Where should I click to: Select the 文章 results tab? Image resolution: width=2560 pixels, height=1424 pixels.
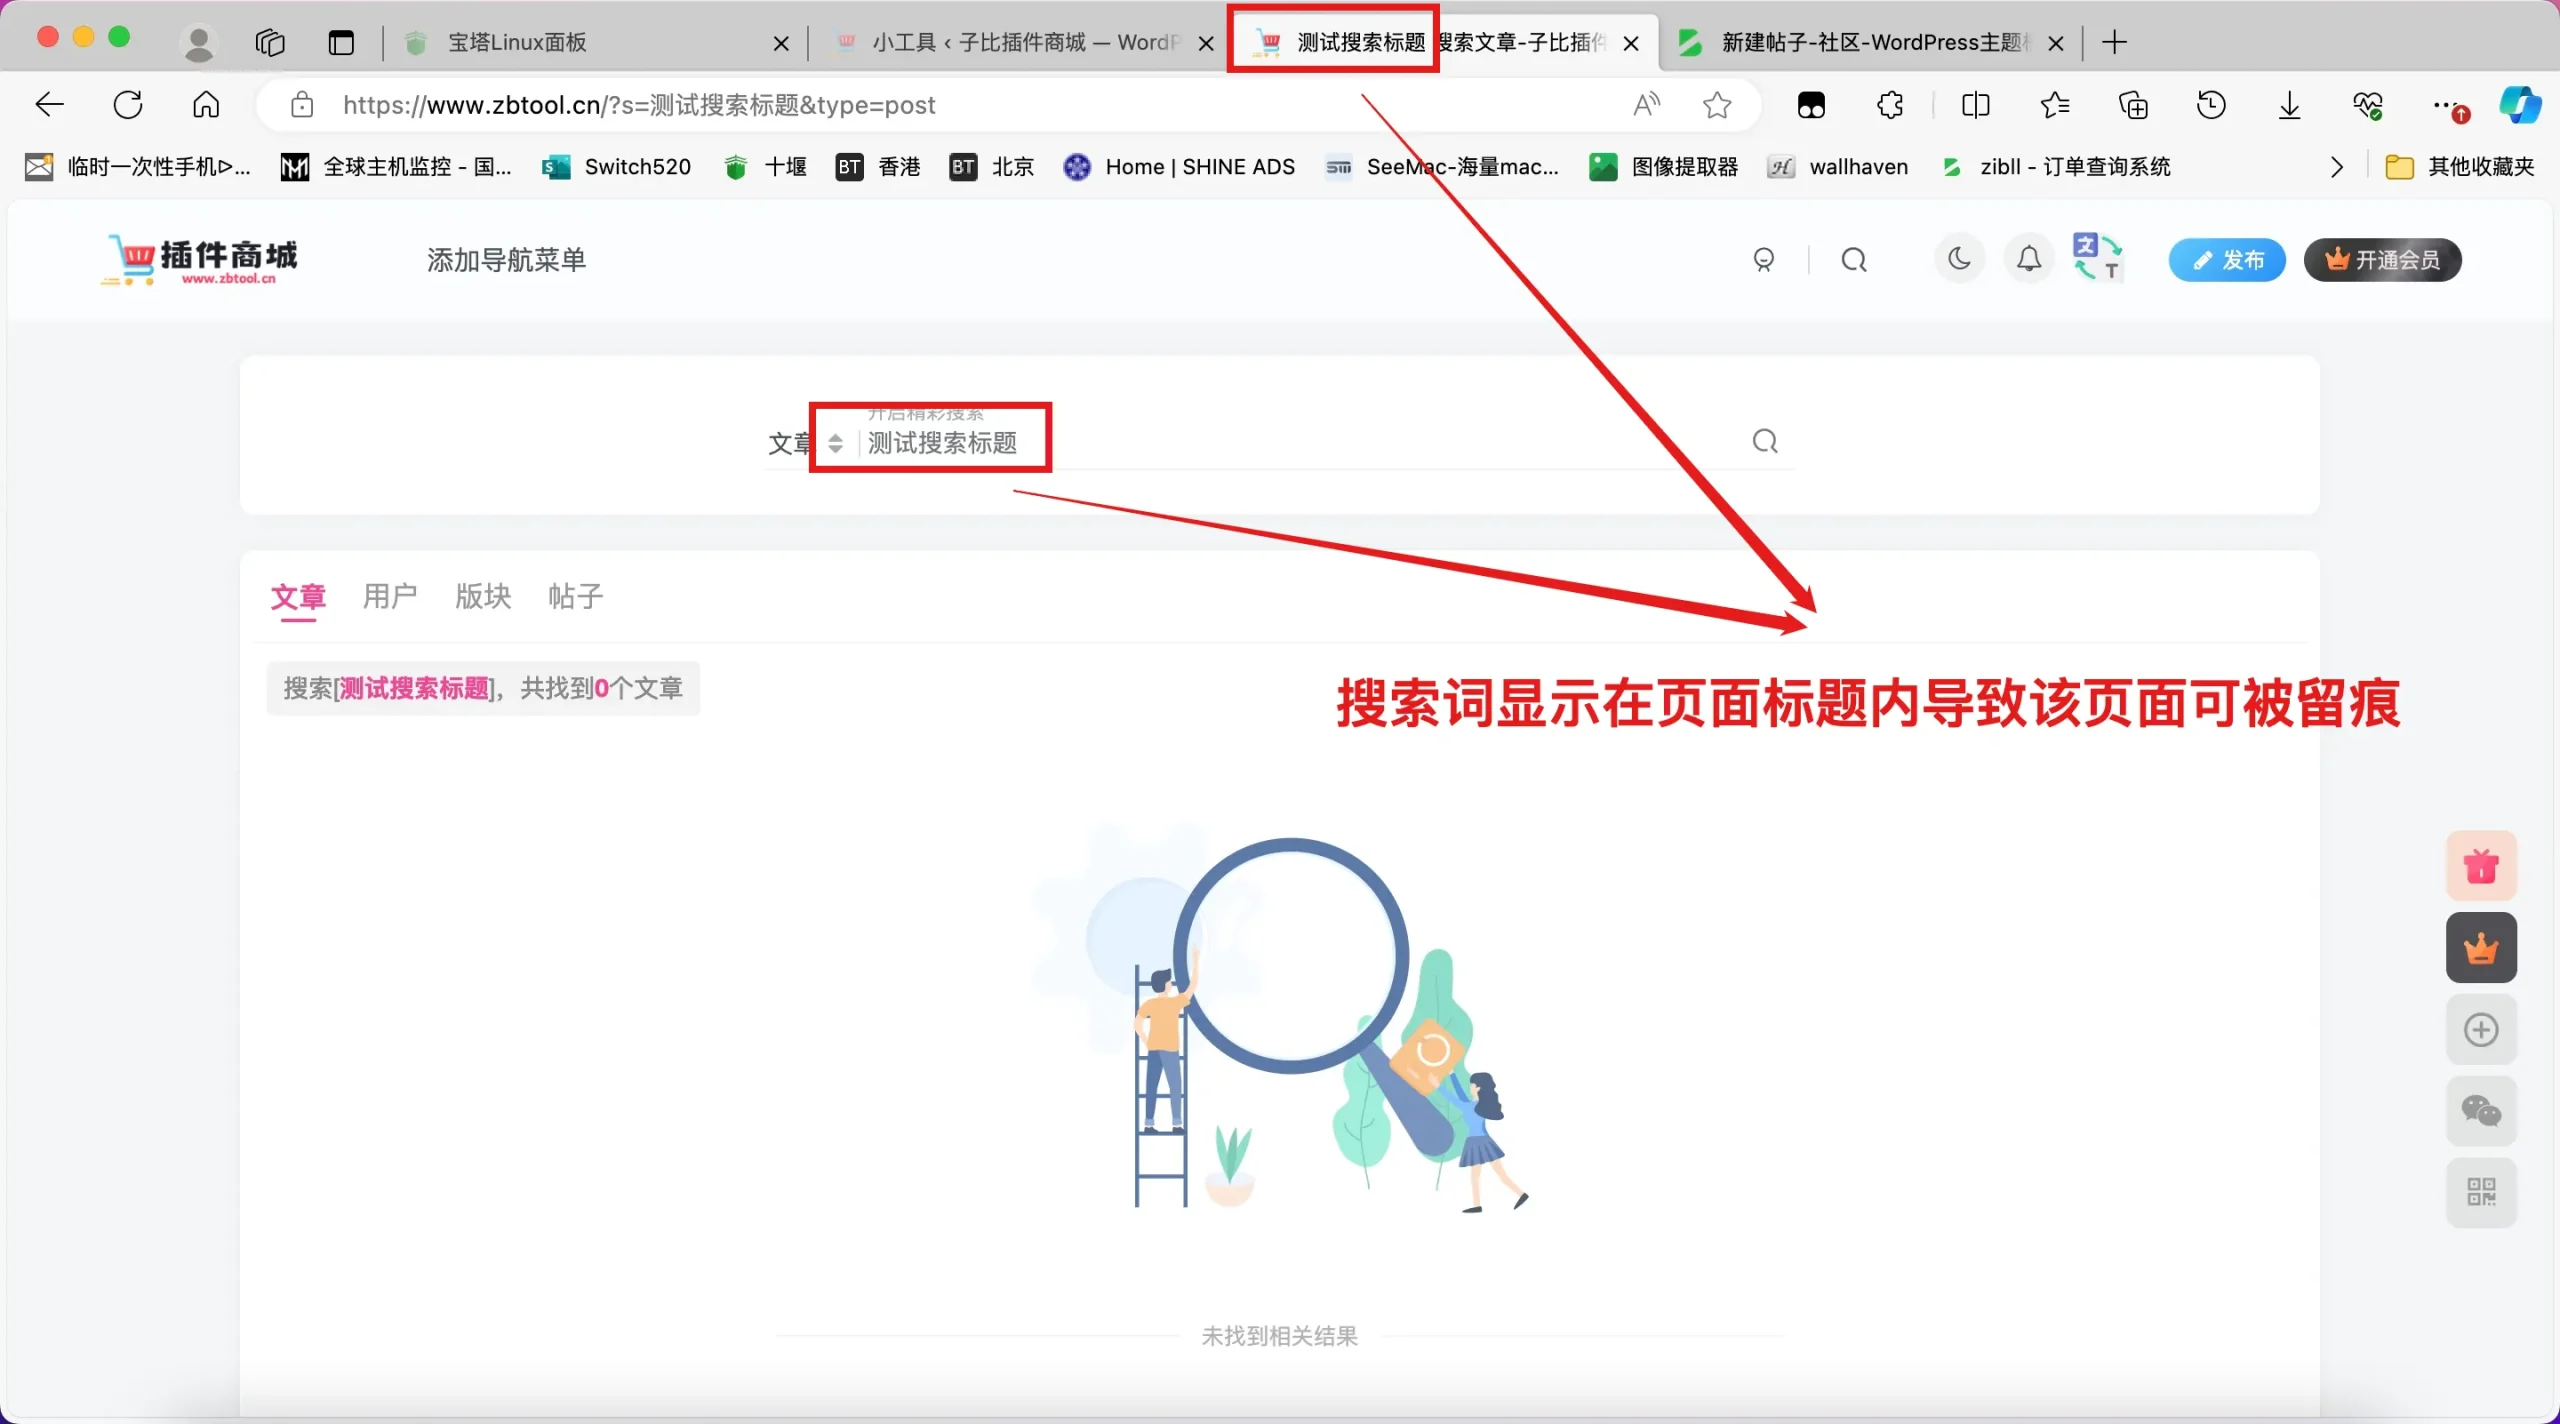pyautogui.click(x=298, y=597)
